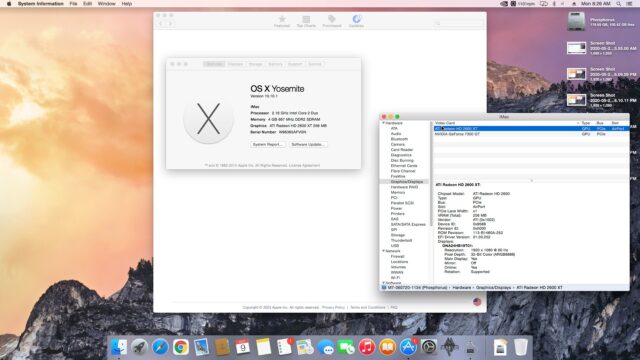Click the Software Update button
Screen dimensions: 640x360
(308, 144)
